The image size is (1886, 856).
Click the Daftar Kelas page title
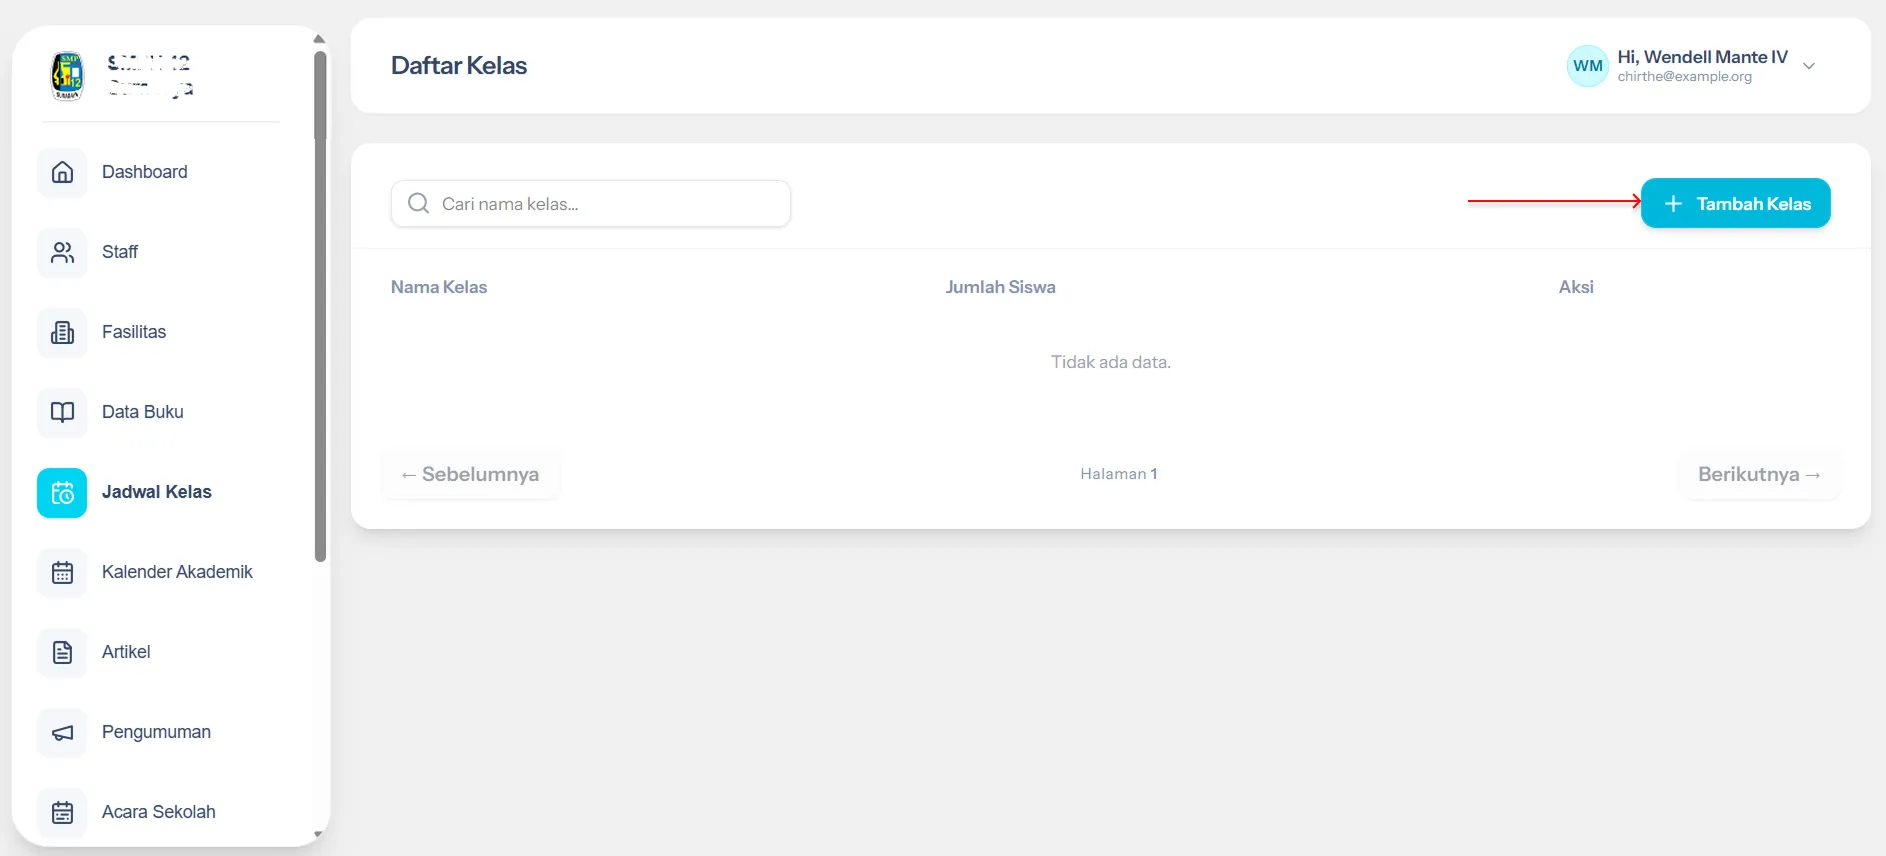coord(459,65)
